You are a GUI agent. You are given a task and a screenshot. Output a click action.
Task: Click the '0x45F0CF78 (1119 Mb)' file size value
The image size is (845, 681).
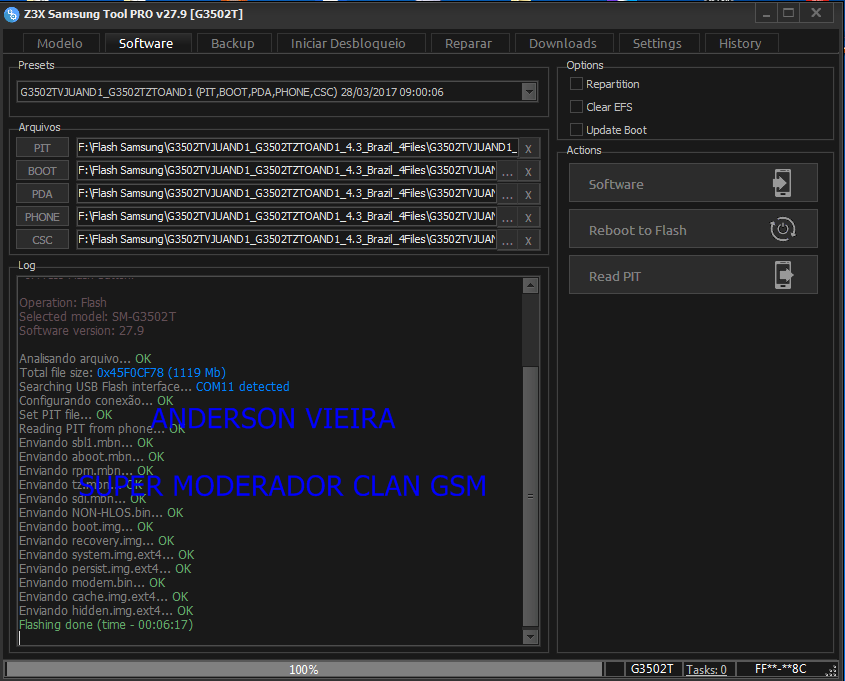(161, 373)
